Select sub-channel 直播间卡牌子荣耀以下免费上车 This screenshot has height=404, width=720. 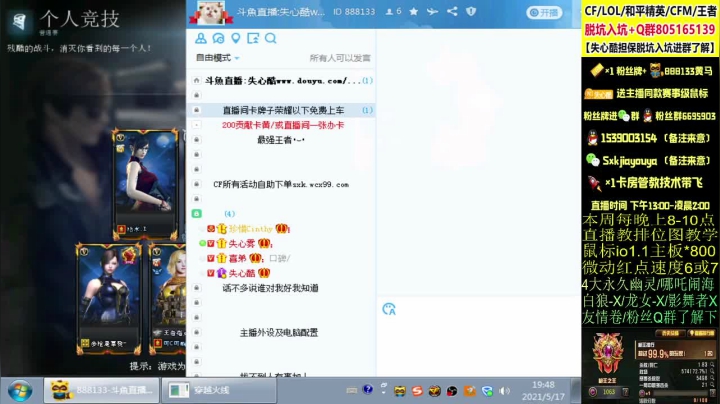coord(283,110)
